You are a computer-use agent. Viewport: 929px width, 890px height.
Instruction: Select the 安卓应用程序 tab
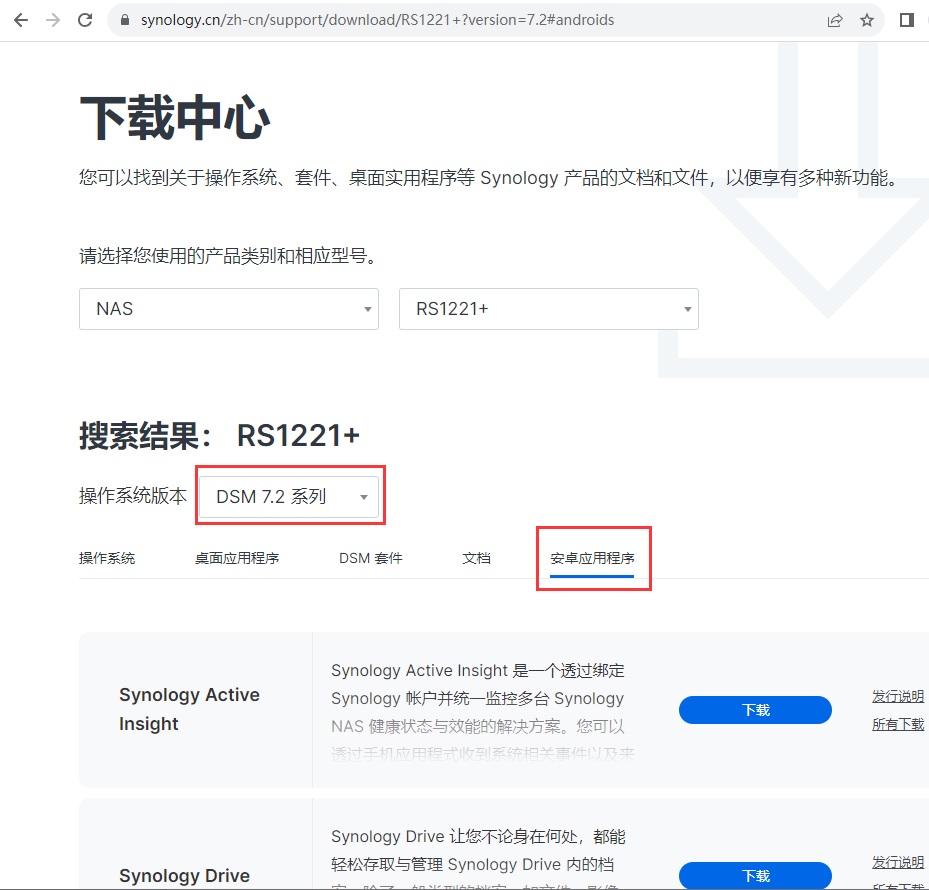[592, 558]
